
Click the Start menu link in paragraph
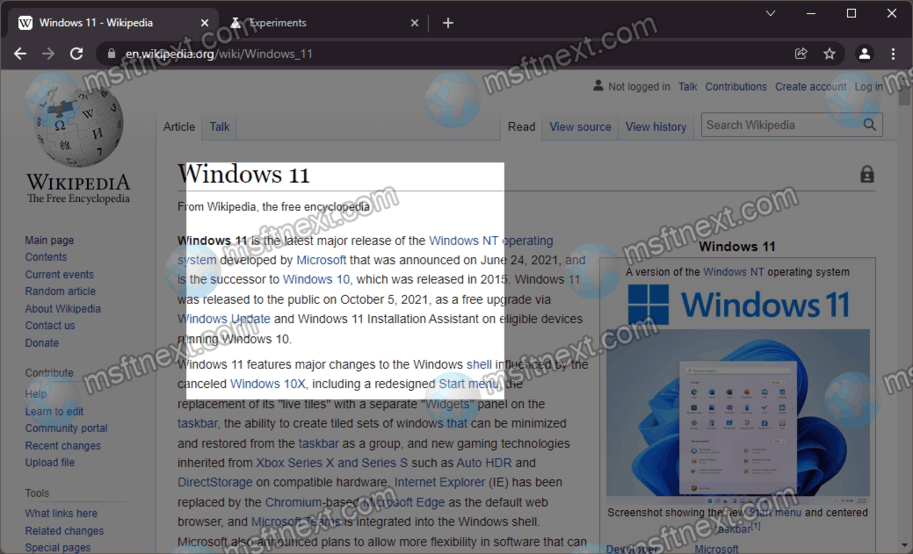[x=469, y=384]
